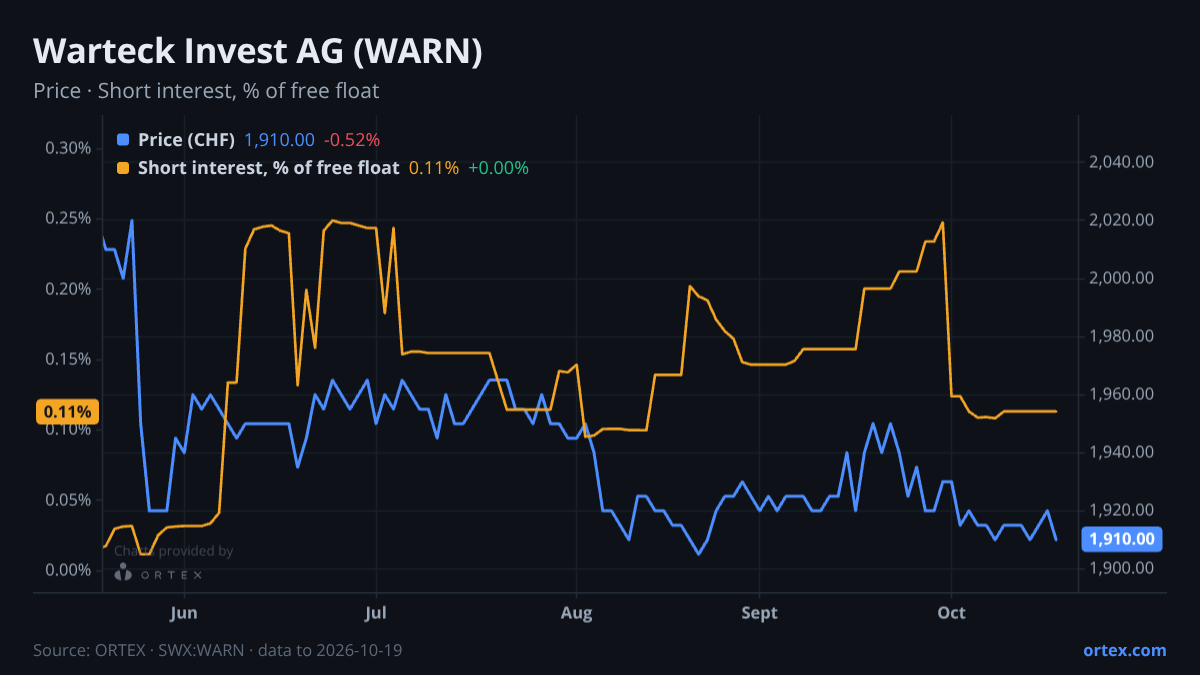Click the 0.15% left axis label
The width and height of the screenshot is (1200, 675).
pos(68,359)
